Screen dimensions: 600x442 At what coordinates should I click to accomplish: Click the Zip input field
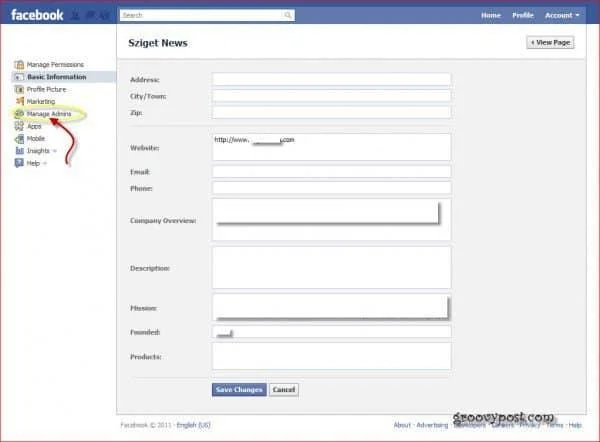coord(331,113)
